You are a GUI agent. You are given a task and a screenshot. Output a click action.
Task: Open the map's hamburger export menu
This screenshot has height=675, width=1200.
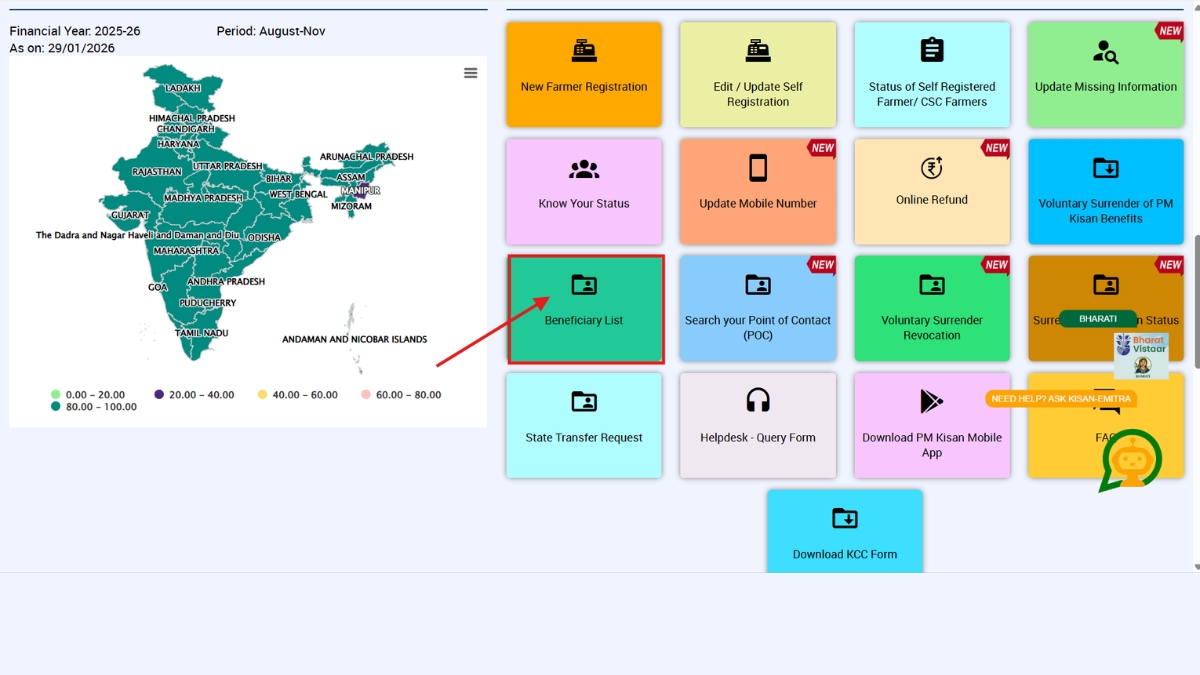click(470, 72)
